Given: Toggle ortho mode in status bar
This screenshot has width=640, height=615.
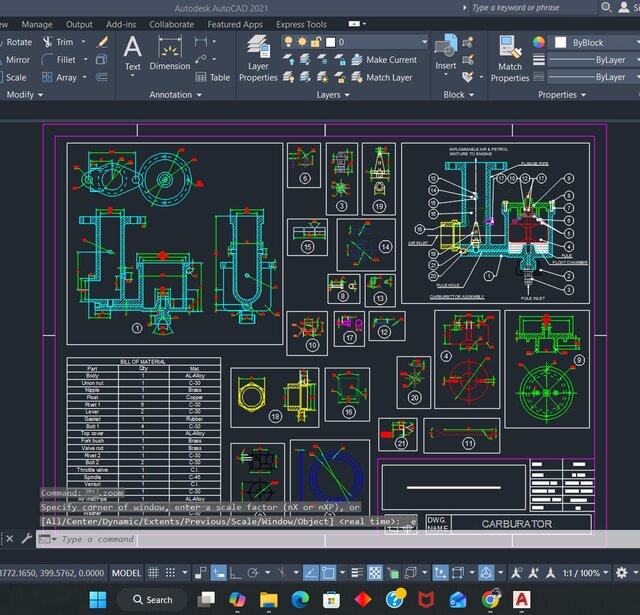Looking at the screenshot, I should coord(236,573).
